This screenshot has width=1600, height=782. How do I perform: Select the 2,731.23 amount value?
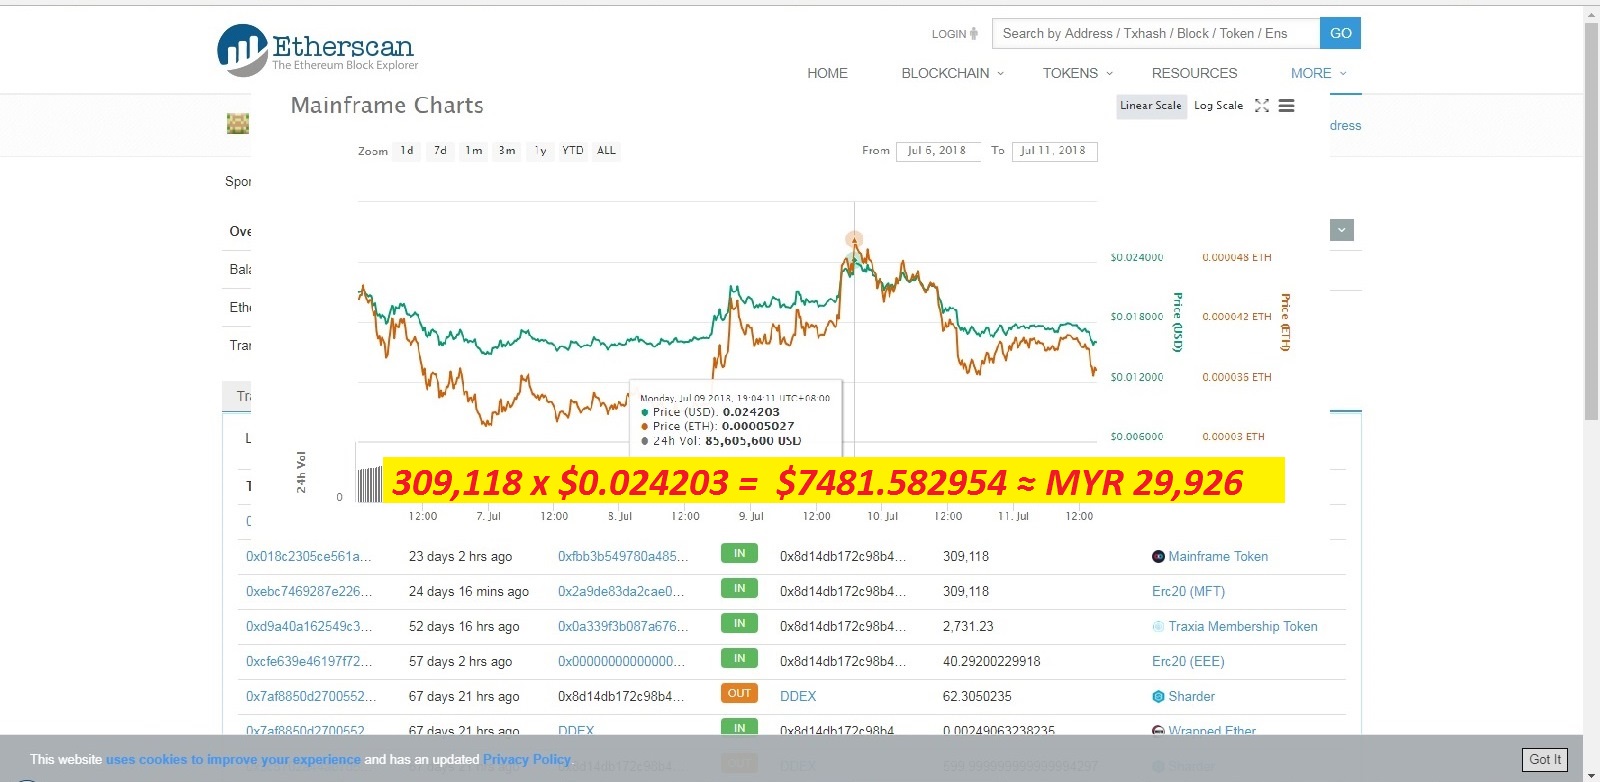click(x=968, y=627)
